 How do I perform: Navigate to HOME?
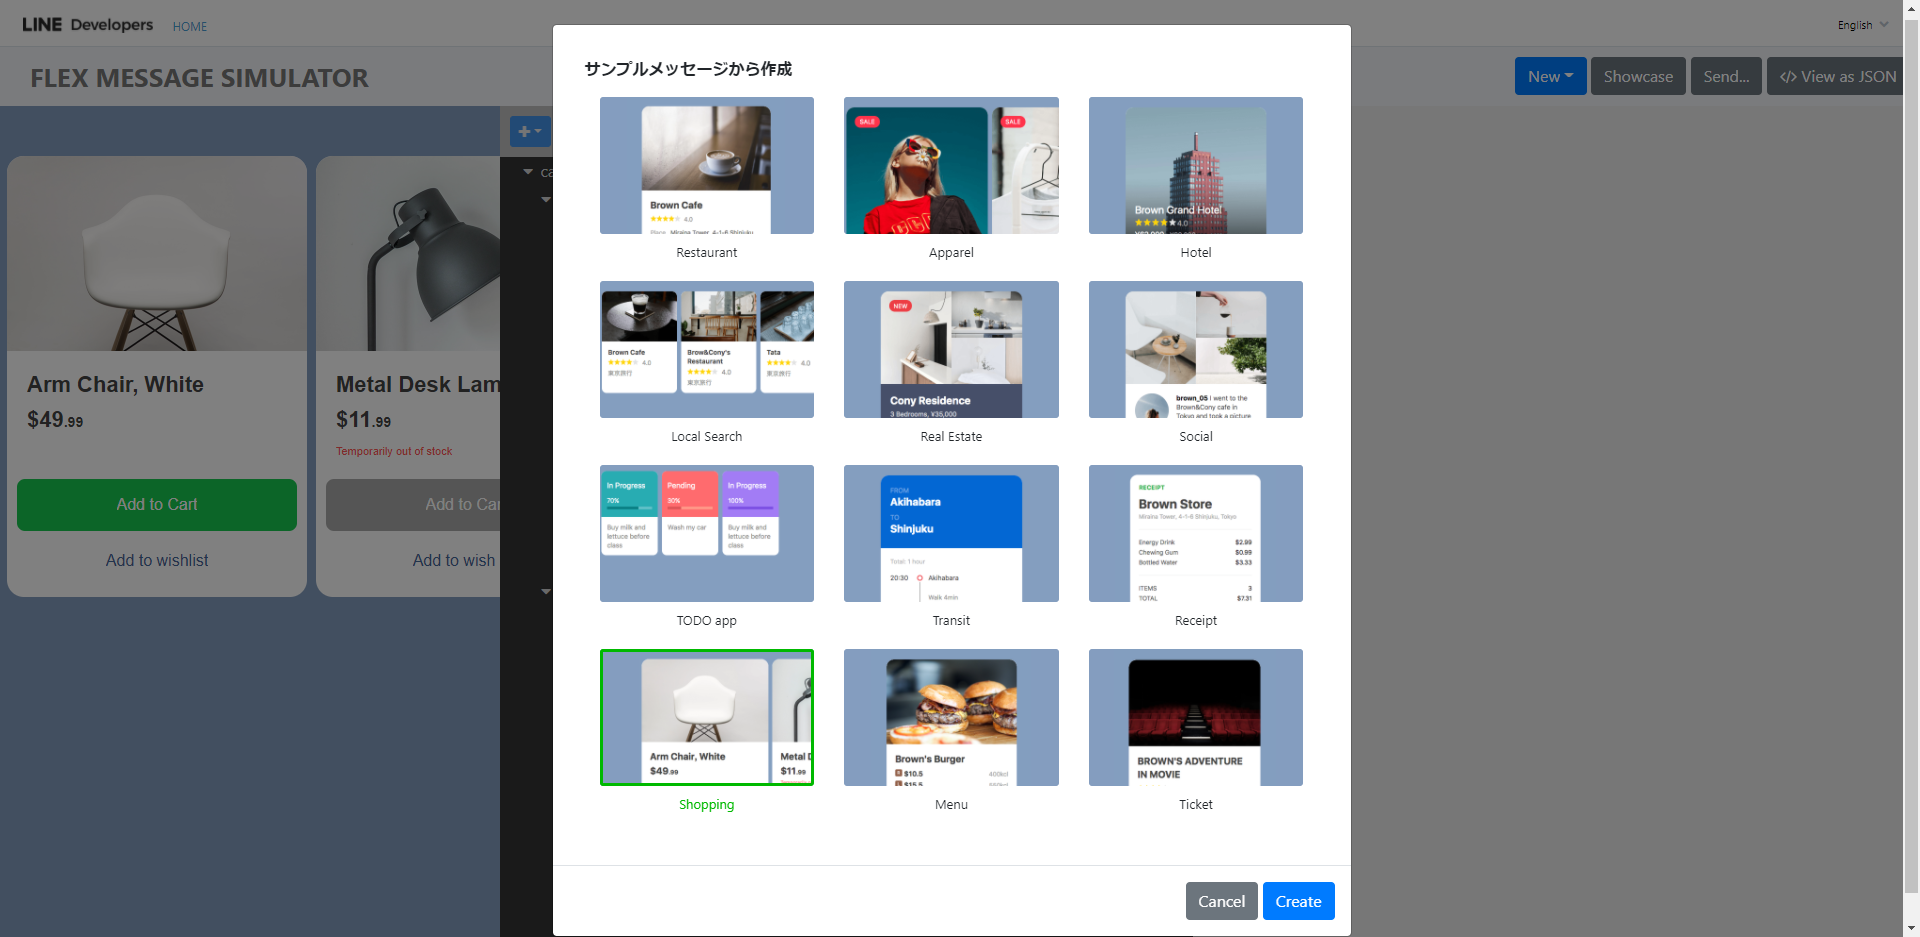[189, 26]
